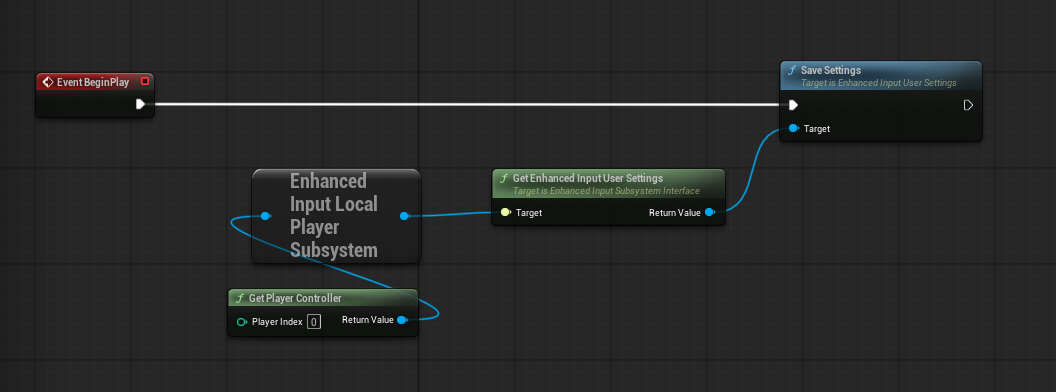This screenshot has height=392, width=1056.
Task: Click the Player Index value field
Action: click(x=314, y=322)
